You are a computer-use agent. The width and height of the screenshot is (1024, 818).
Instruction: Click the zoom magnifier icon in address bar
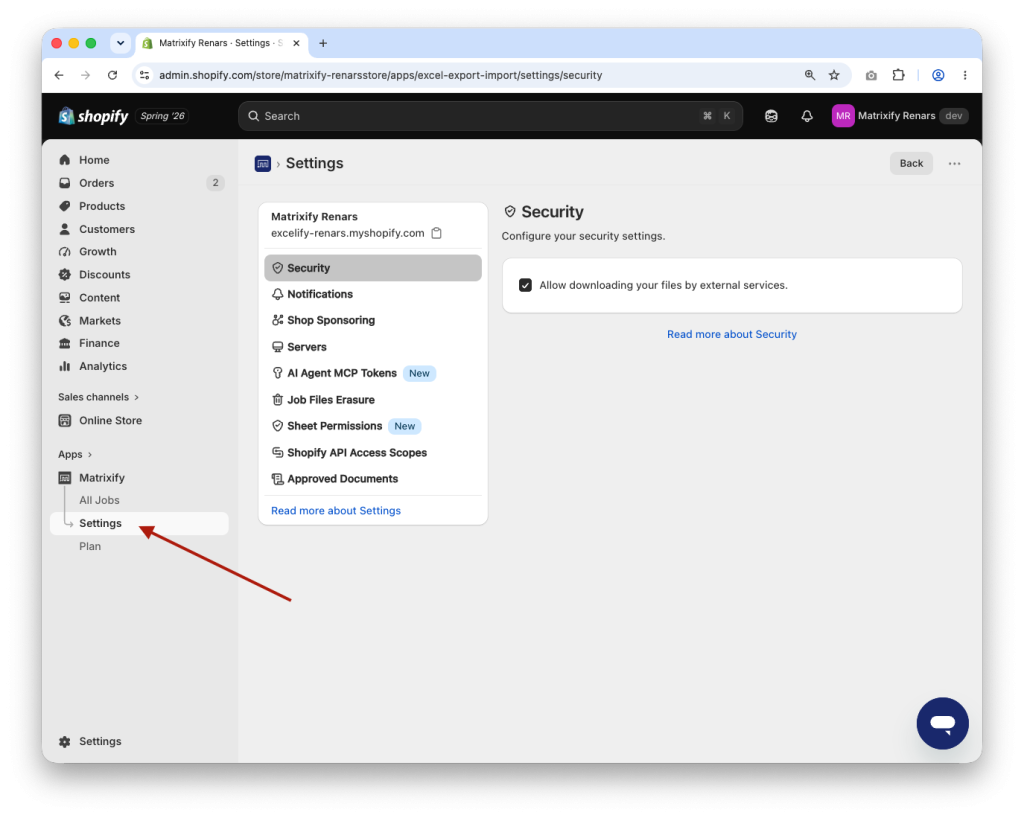point(810,75)
